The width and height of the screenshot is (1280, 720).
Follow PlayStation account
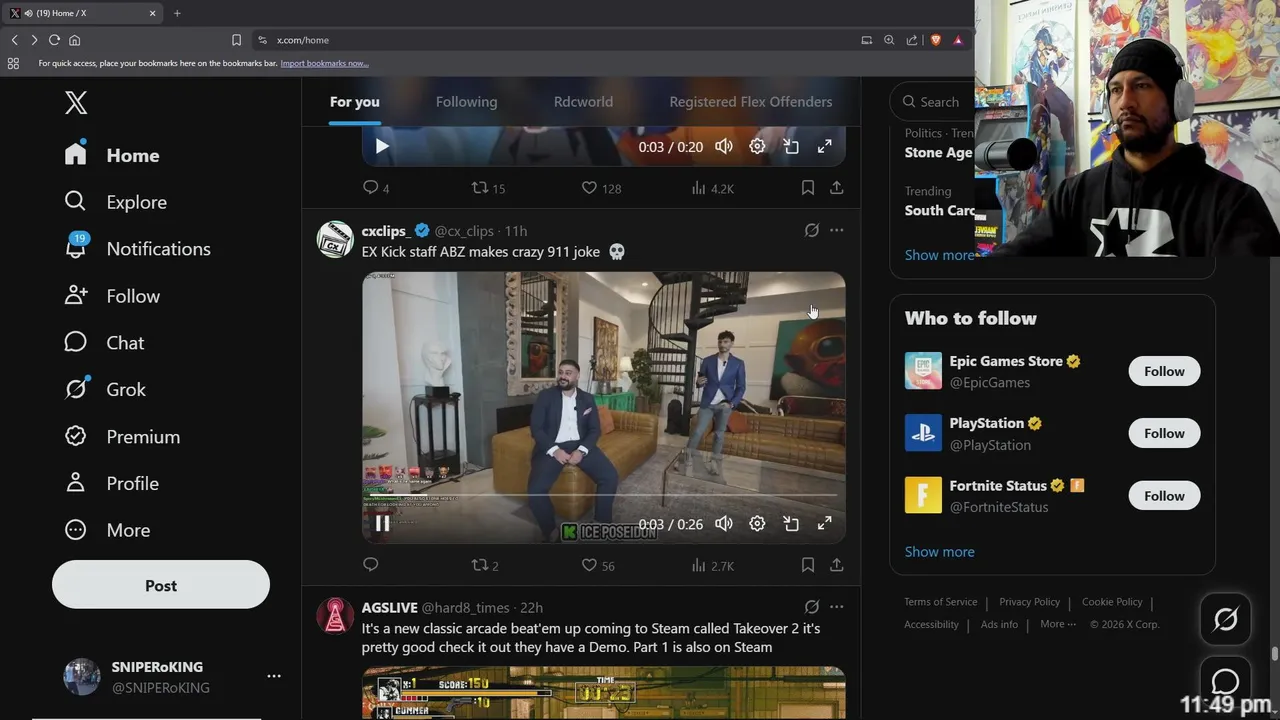1164,433
